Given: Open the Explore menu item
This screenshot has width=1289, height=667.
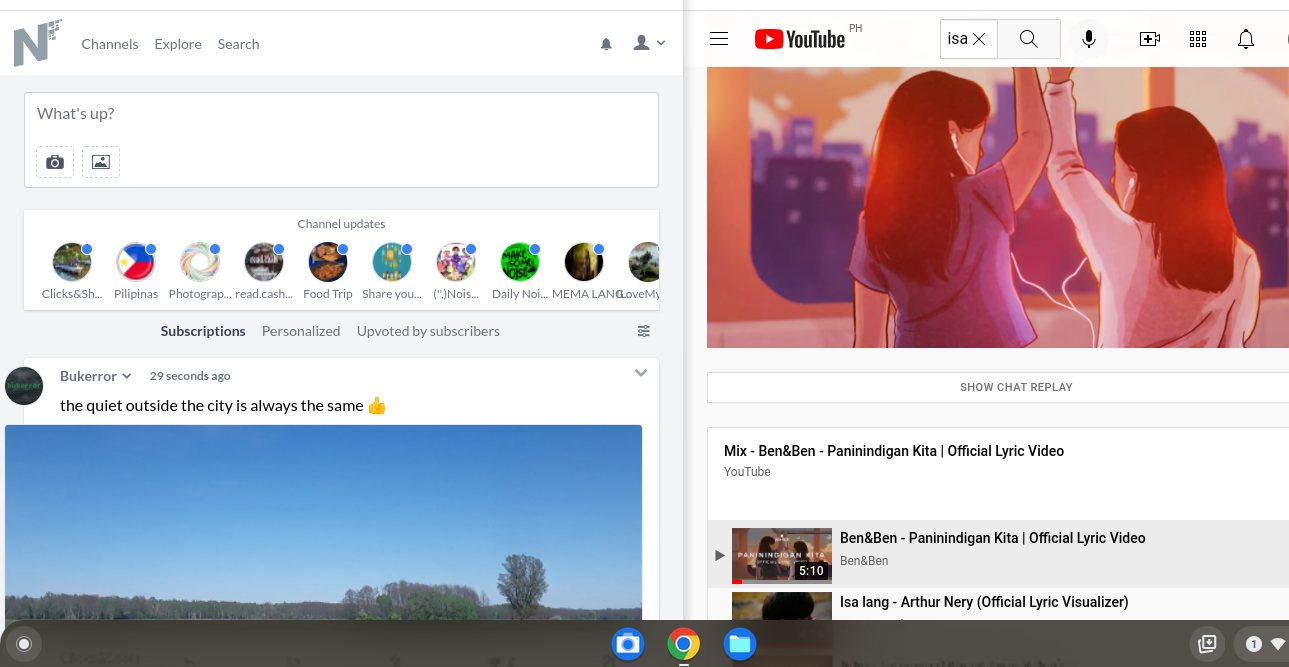Looking at the screenshot, I should pos(178,44).
